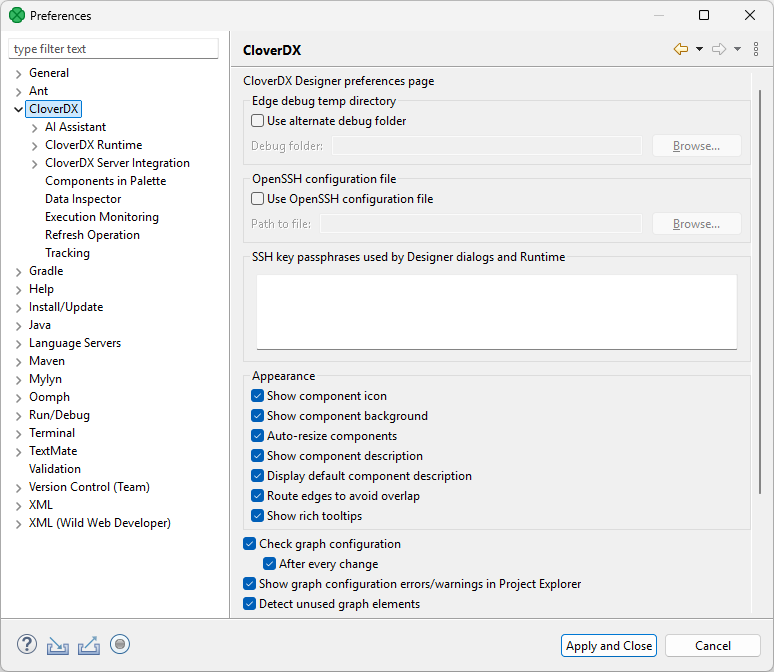This screenshot has width=774, height=672.
Task: Select Tracking preferences page
Action: (x=68, y=253)
